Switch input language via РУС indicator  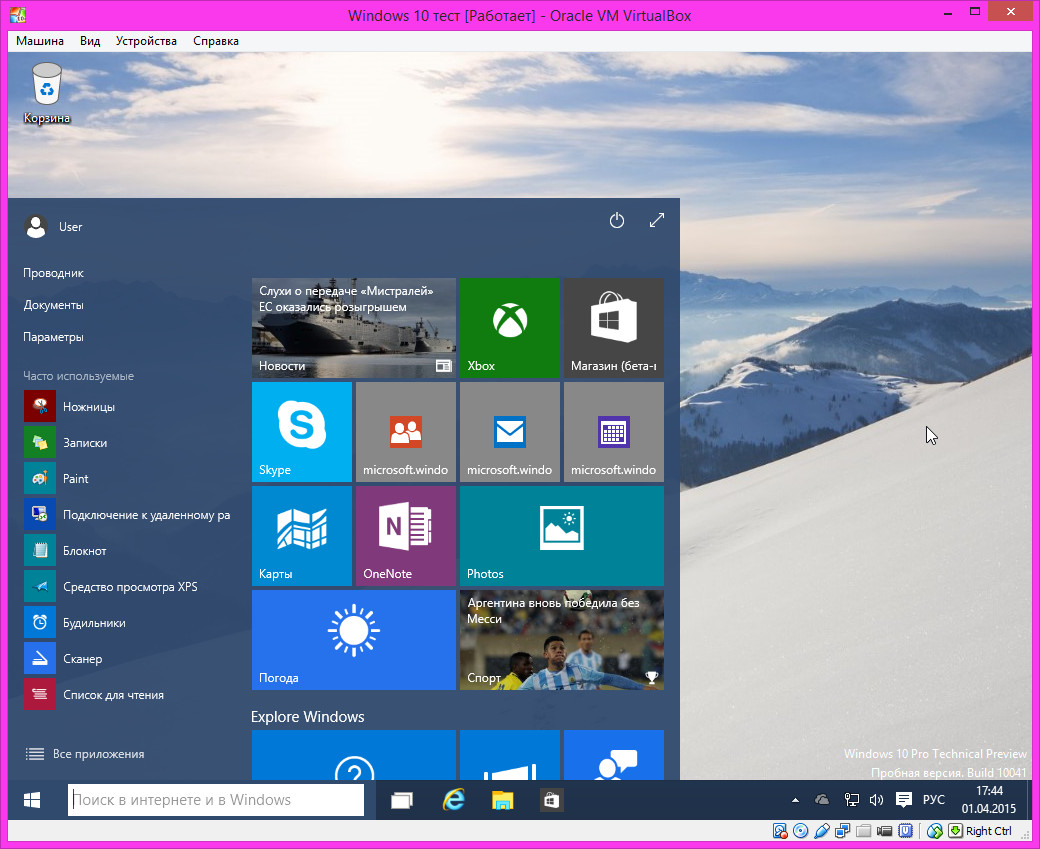point(933,800)
